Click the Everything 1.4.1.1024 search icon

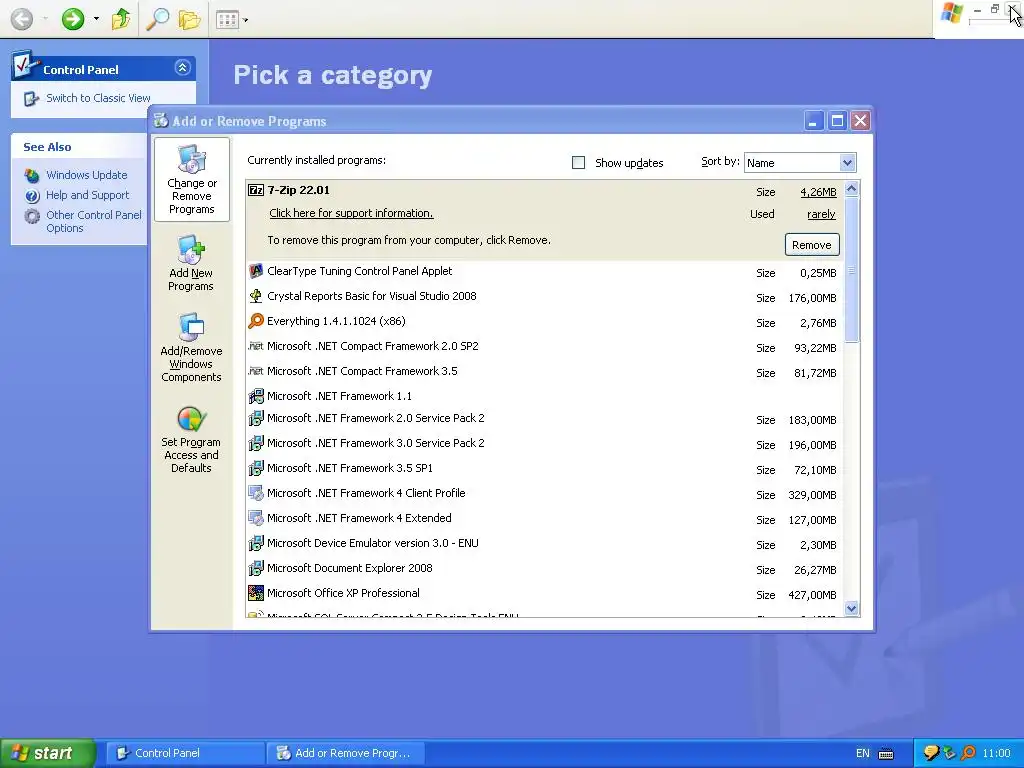click(x=256, y=321)
